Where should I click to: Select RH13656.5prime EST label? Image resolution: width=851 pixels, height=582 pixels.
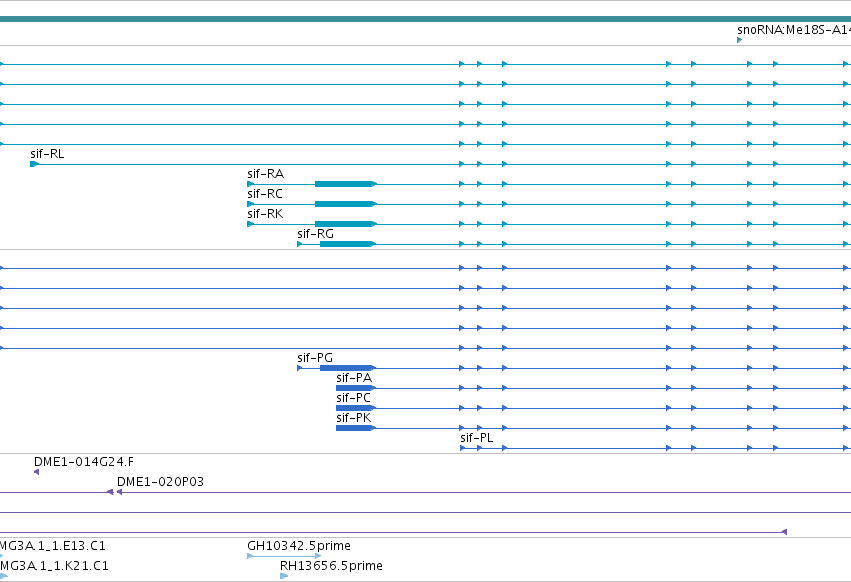pyautogui.click(x=331, y=566)
